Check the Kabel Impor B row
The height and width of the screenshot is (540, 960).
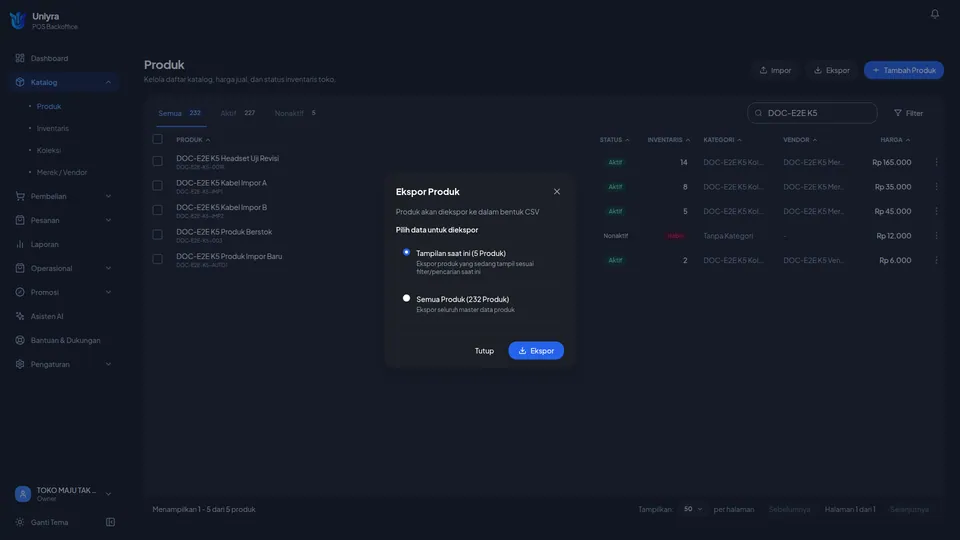(157, 210)
